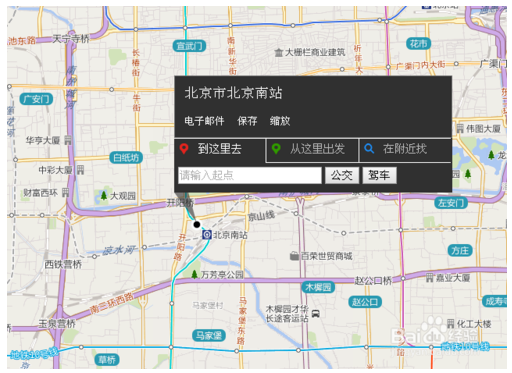Click the 百荣世贸商城 shopping icon

tap(294, 256)
